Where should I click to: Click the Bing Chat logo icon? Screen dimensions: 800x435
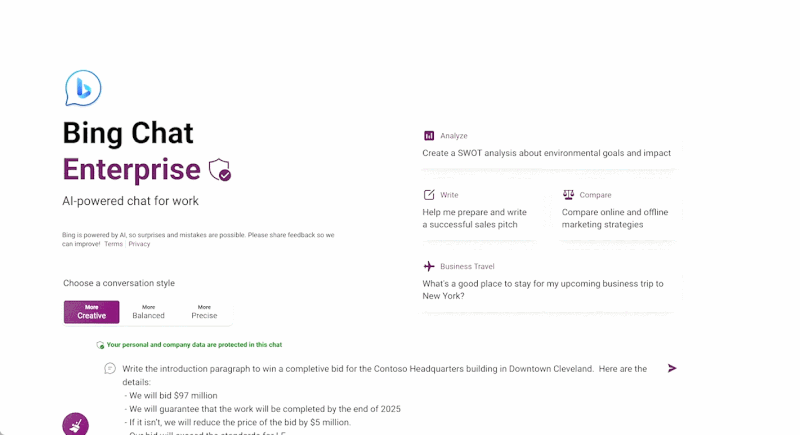[82, 89]
